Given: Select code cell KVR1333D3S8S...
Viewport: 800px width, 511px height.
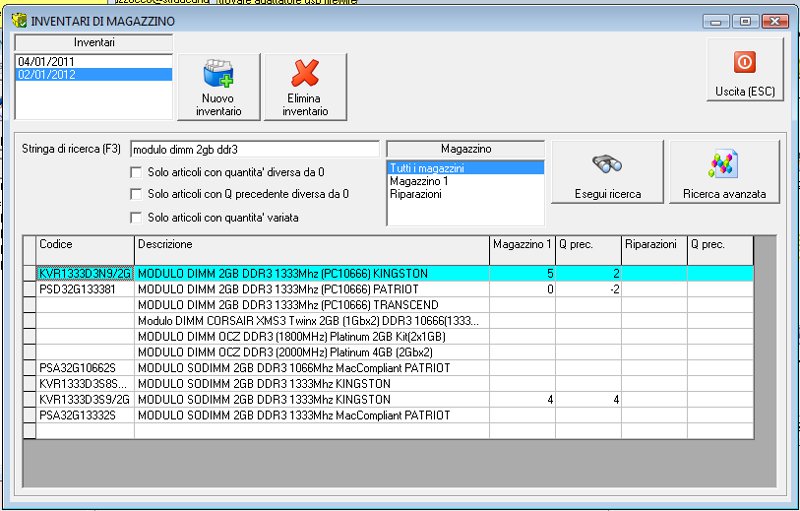Looking at the screenshot, I should (x=85, y=384).
